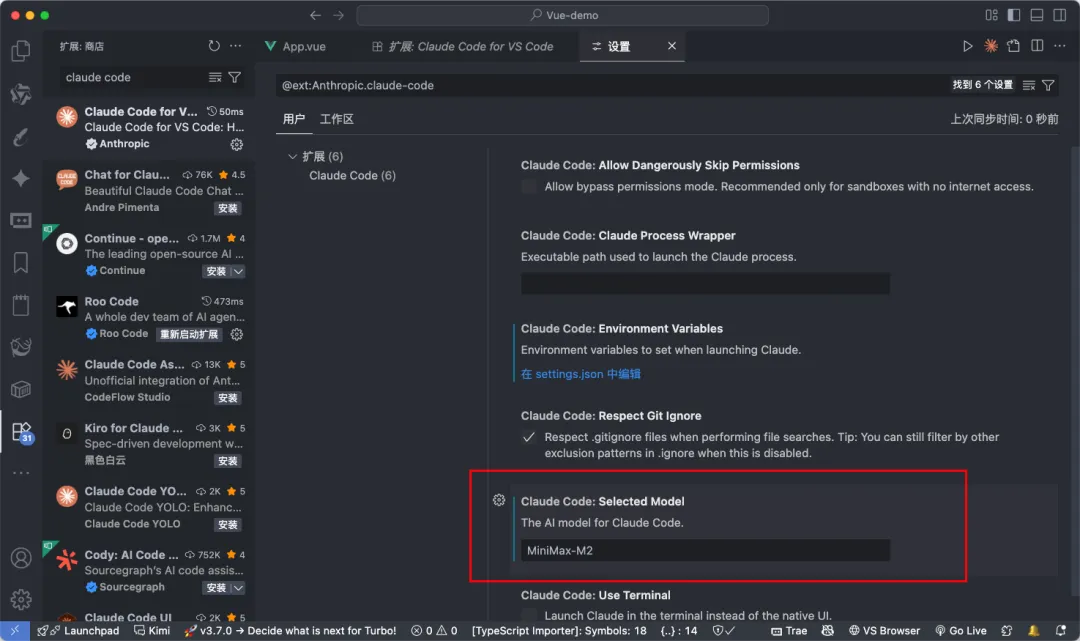Click the filter extensions funnel icon
The width and height of the screenshot is (1080, 641).
click(235, 77)
